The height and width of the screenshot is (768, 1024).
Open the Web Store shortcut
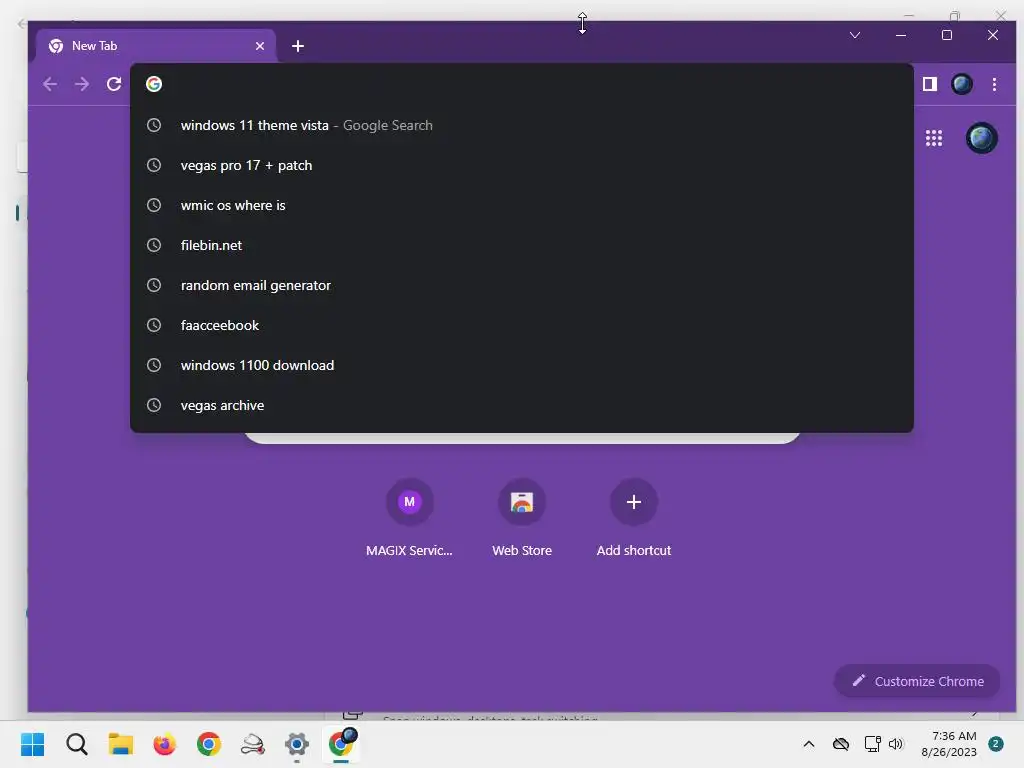[522, 517]
